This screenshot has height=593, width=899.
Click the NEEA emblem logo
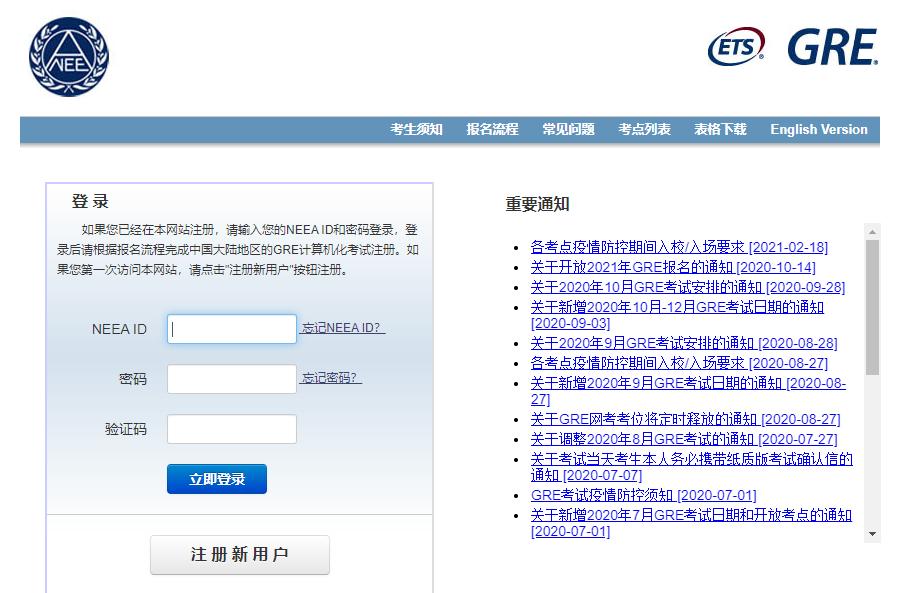click(68, 57)
